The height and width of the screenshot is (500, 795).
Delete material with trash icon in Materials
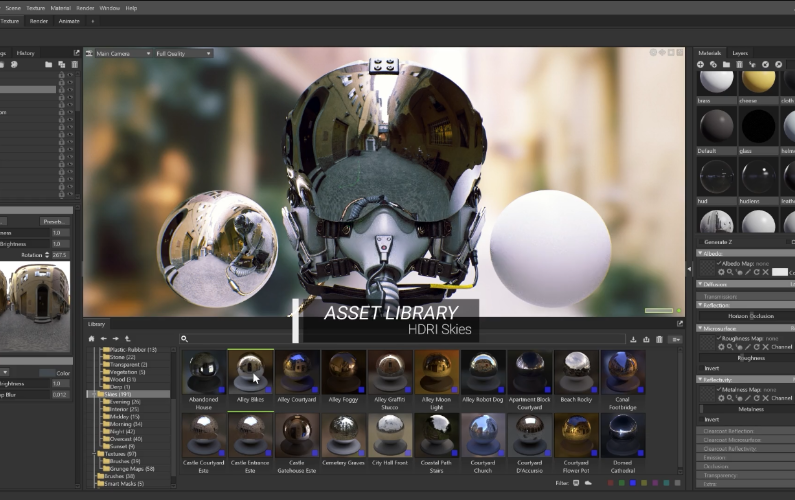pyautogui.click(x=740, y=65)
